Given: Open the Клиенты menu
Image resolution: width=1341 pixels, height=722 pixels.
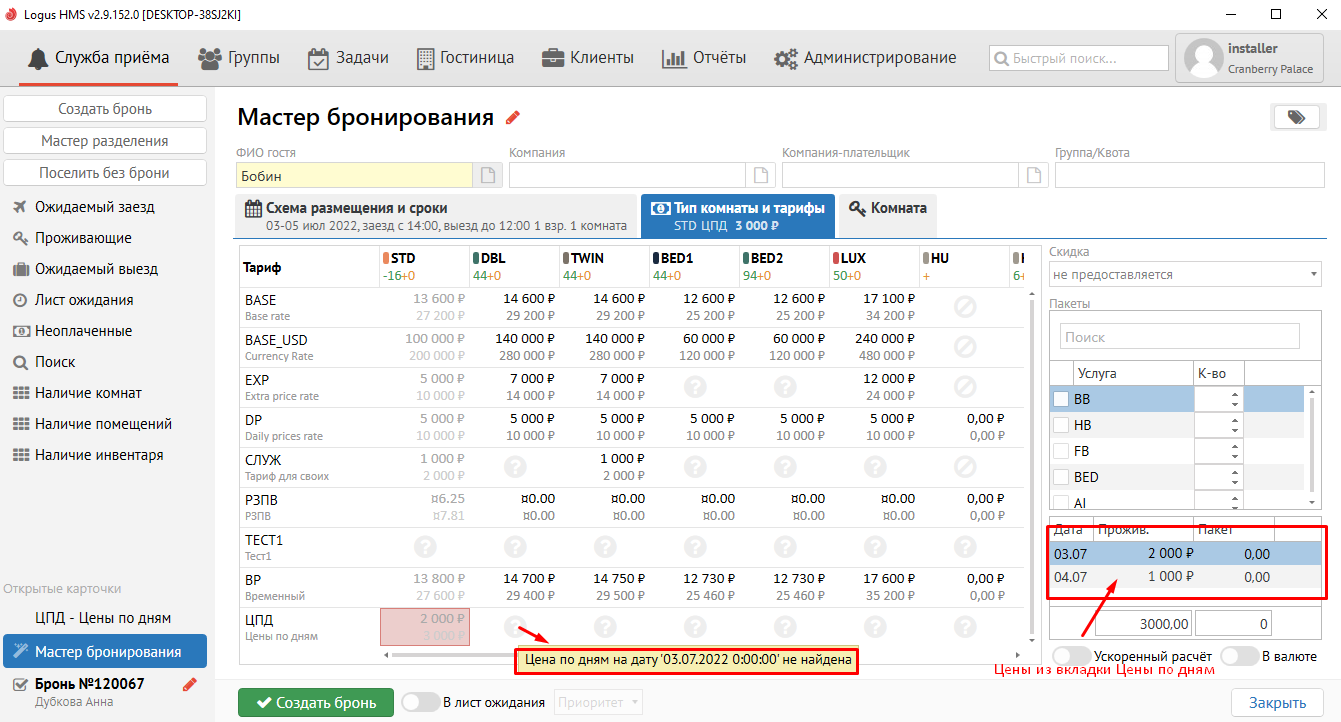Looking at the screenshot, I should coord(588,58).
